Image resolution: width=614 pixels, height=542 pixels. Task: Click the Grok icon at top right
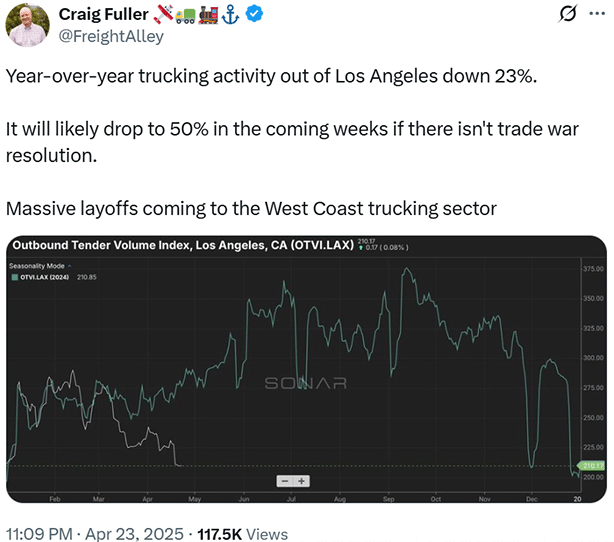tap(569, 15)
